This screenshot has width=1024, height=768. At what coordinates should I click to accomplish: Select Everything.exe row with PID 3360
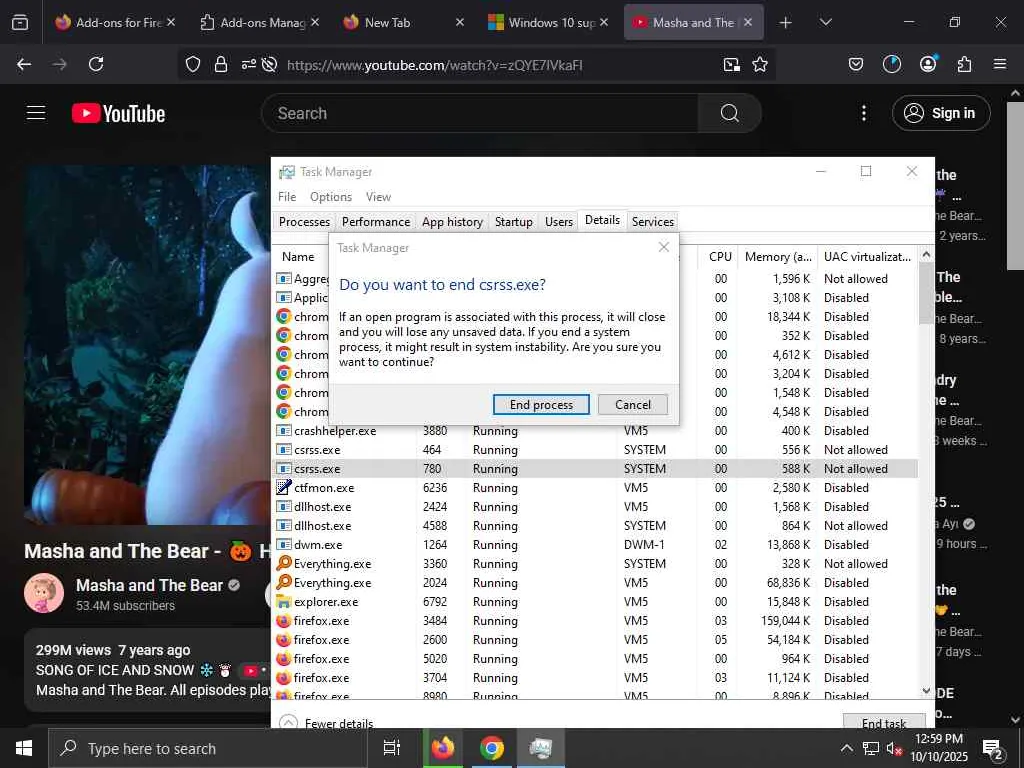595,564
